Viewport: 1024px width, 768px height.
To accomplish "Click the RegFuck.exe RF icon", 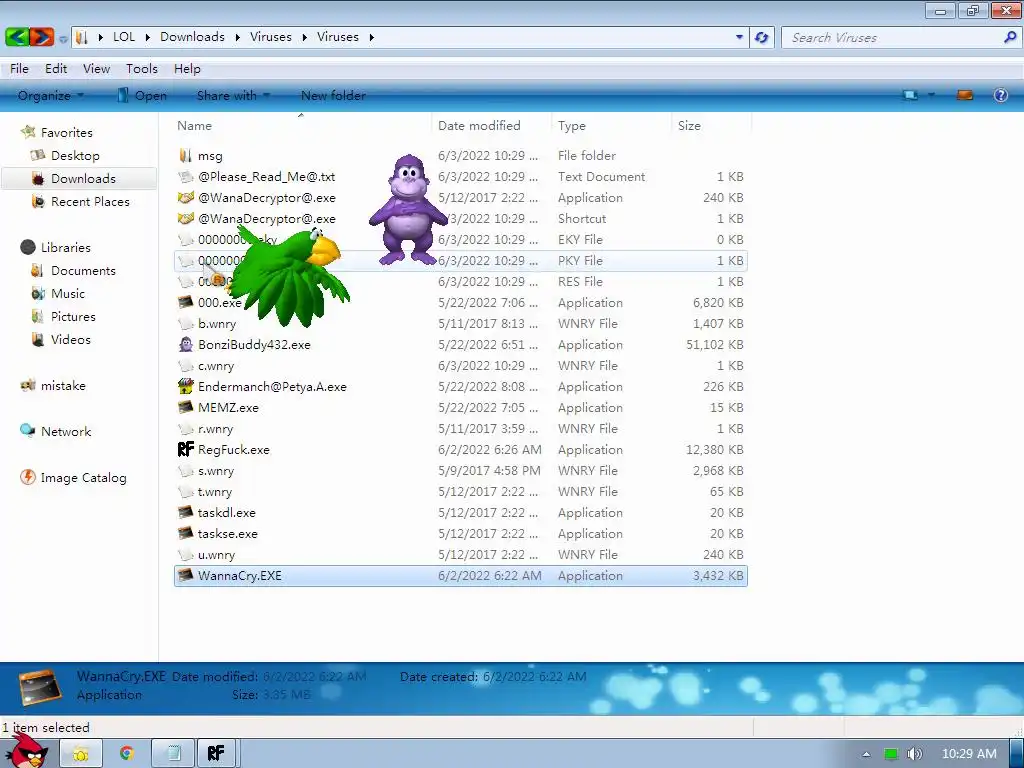I will tap(185, 449).
